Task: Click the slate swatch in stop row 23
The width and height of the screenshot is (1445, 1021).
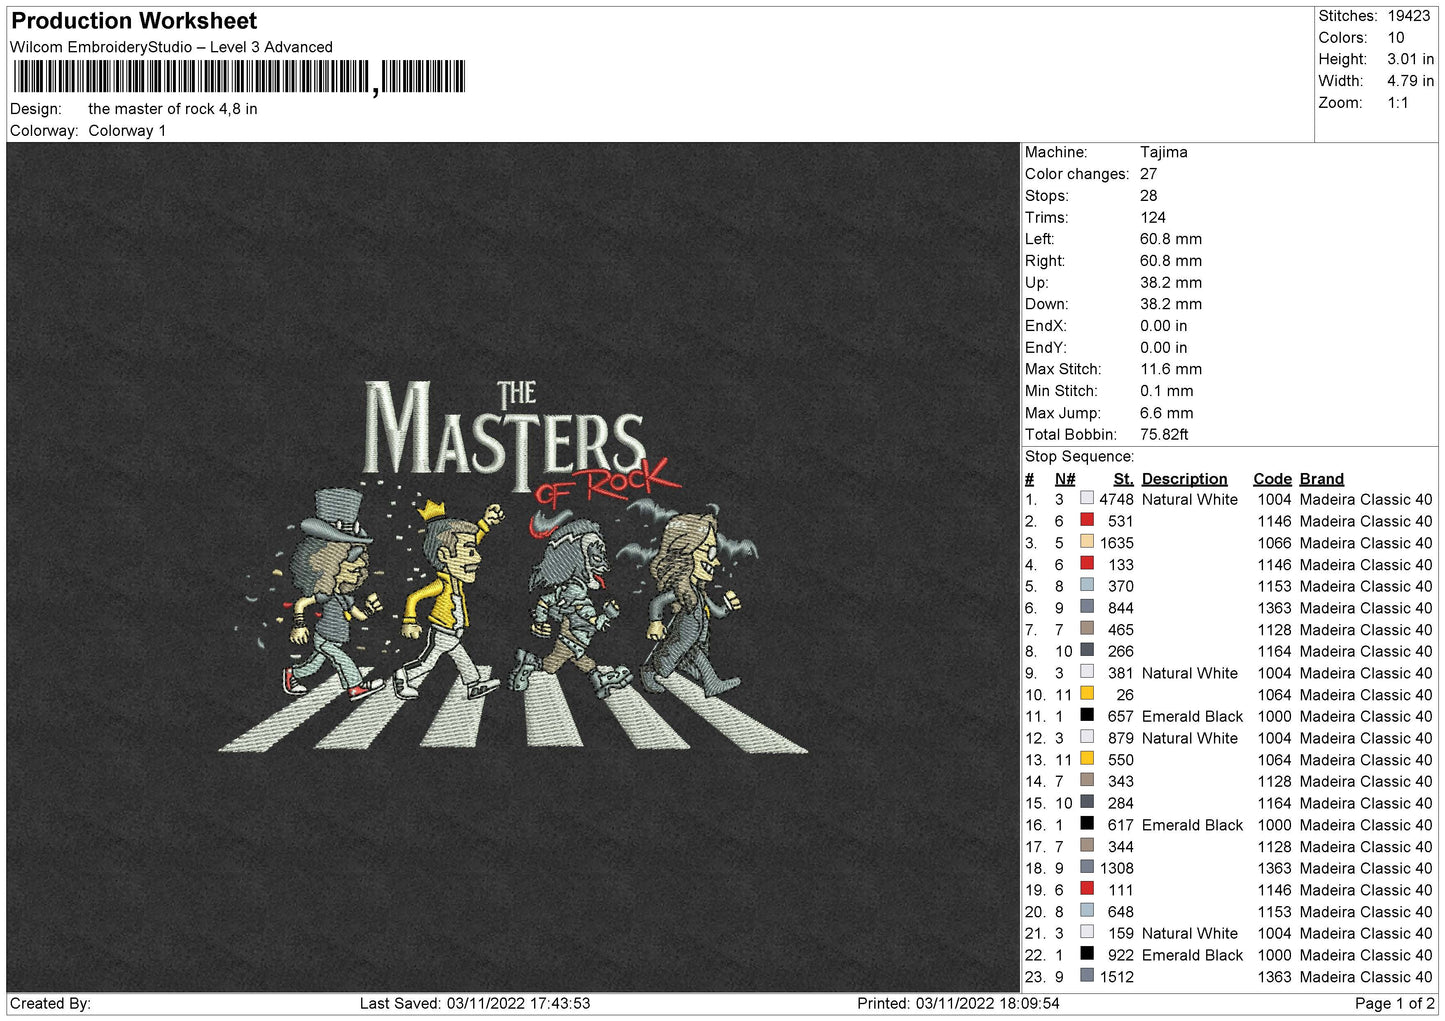Action: coord(1087,976)
